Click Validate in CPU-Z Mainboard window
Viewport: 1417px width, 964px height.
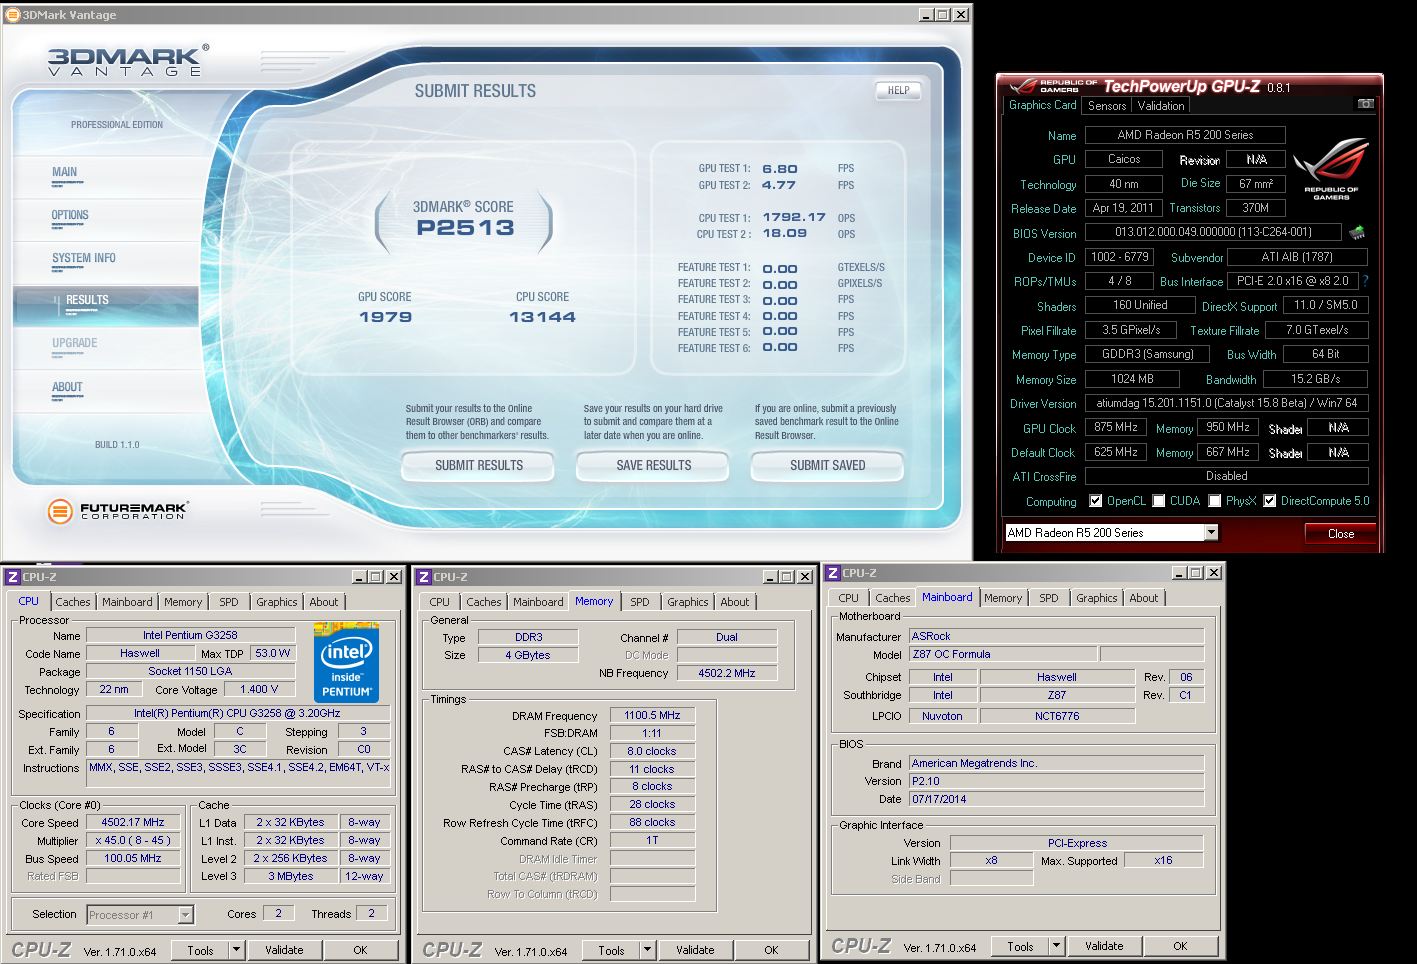(x=1104, y=946)
